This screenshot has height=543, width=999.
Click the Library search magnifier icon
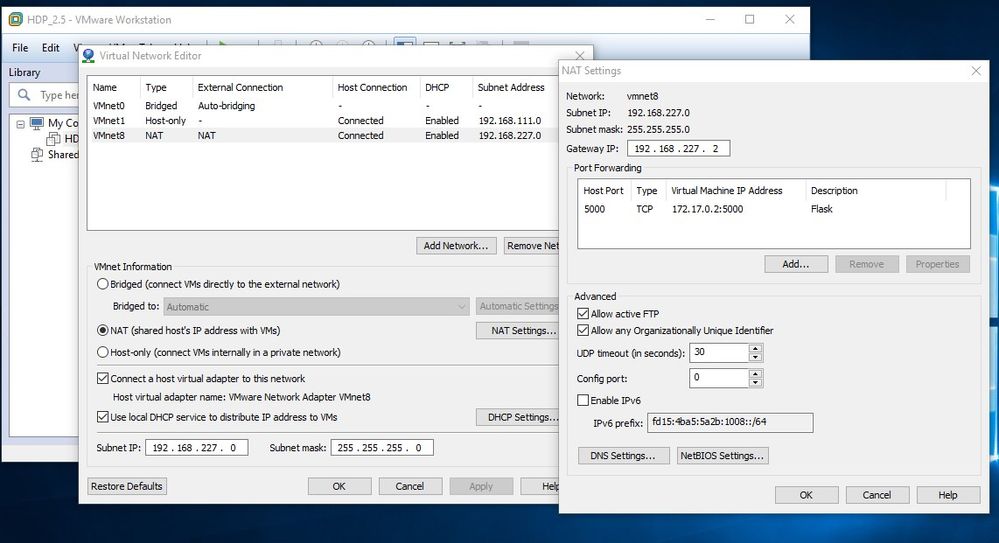[x=24, y=95]
